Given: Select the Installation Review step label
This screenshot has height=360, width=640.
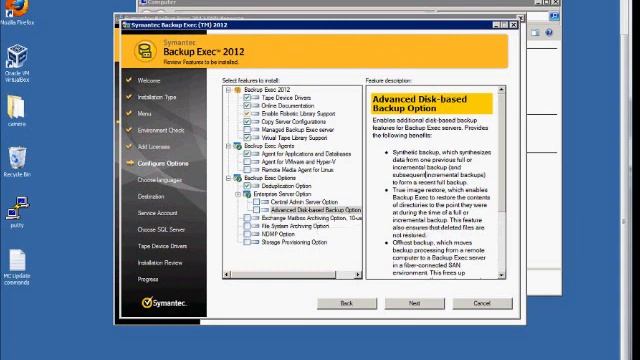Looking at the screenshot, I should click(160, 262).
